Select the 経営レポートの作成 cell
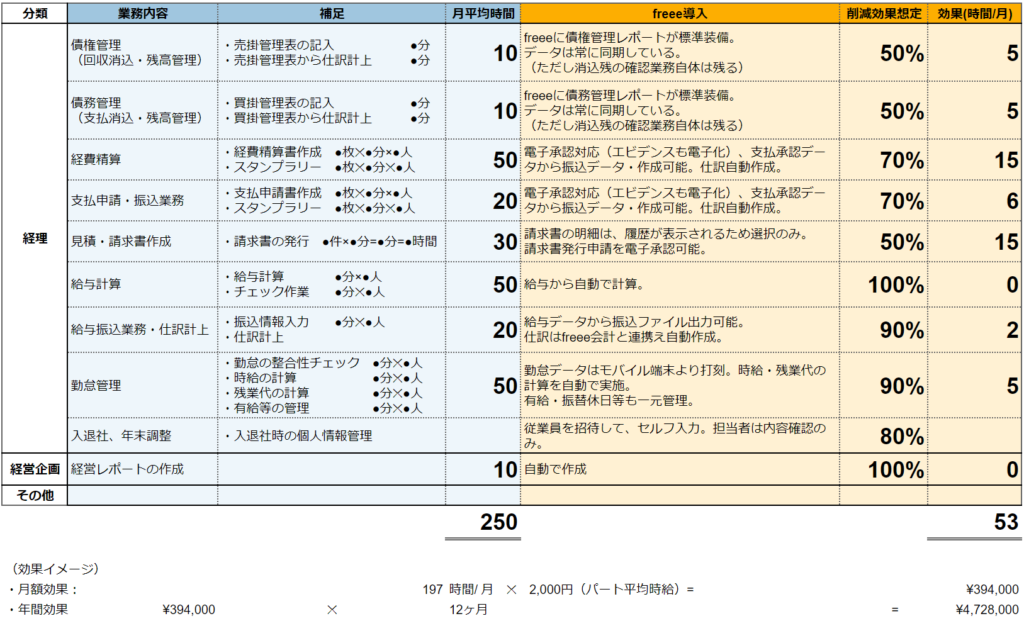The height and width of the screenshot is (621, 1024). [x=142, y=468]
